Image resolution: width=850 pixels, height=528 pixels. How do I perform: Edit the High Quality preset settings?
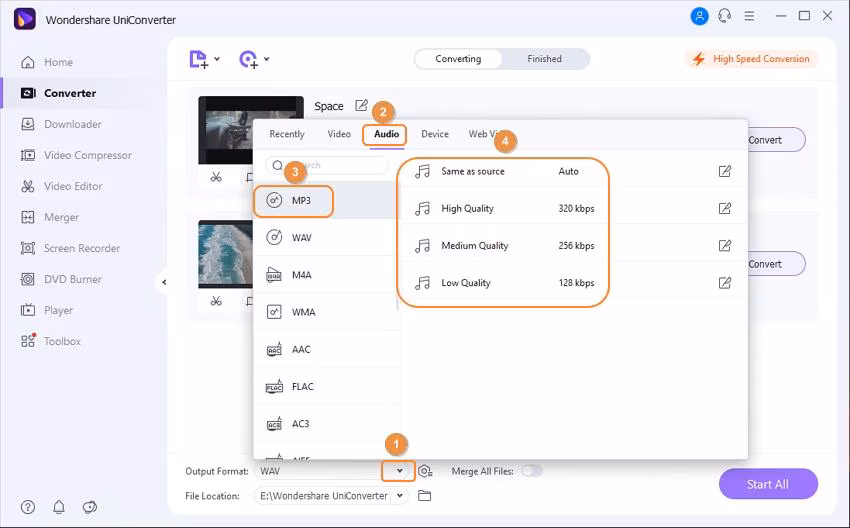tap(725, 208)
